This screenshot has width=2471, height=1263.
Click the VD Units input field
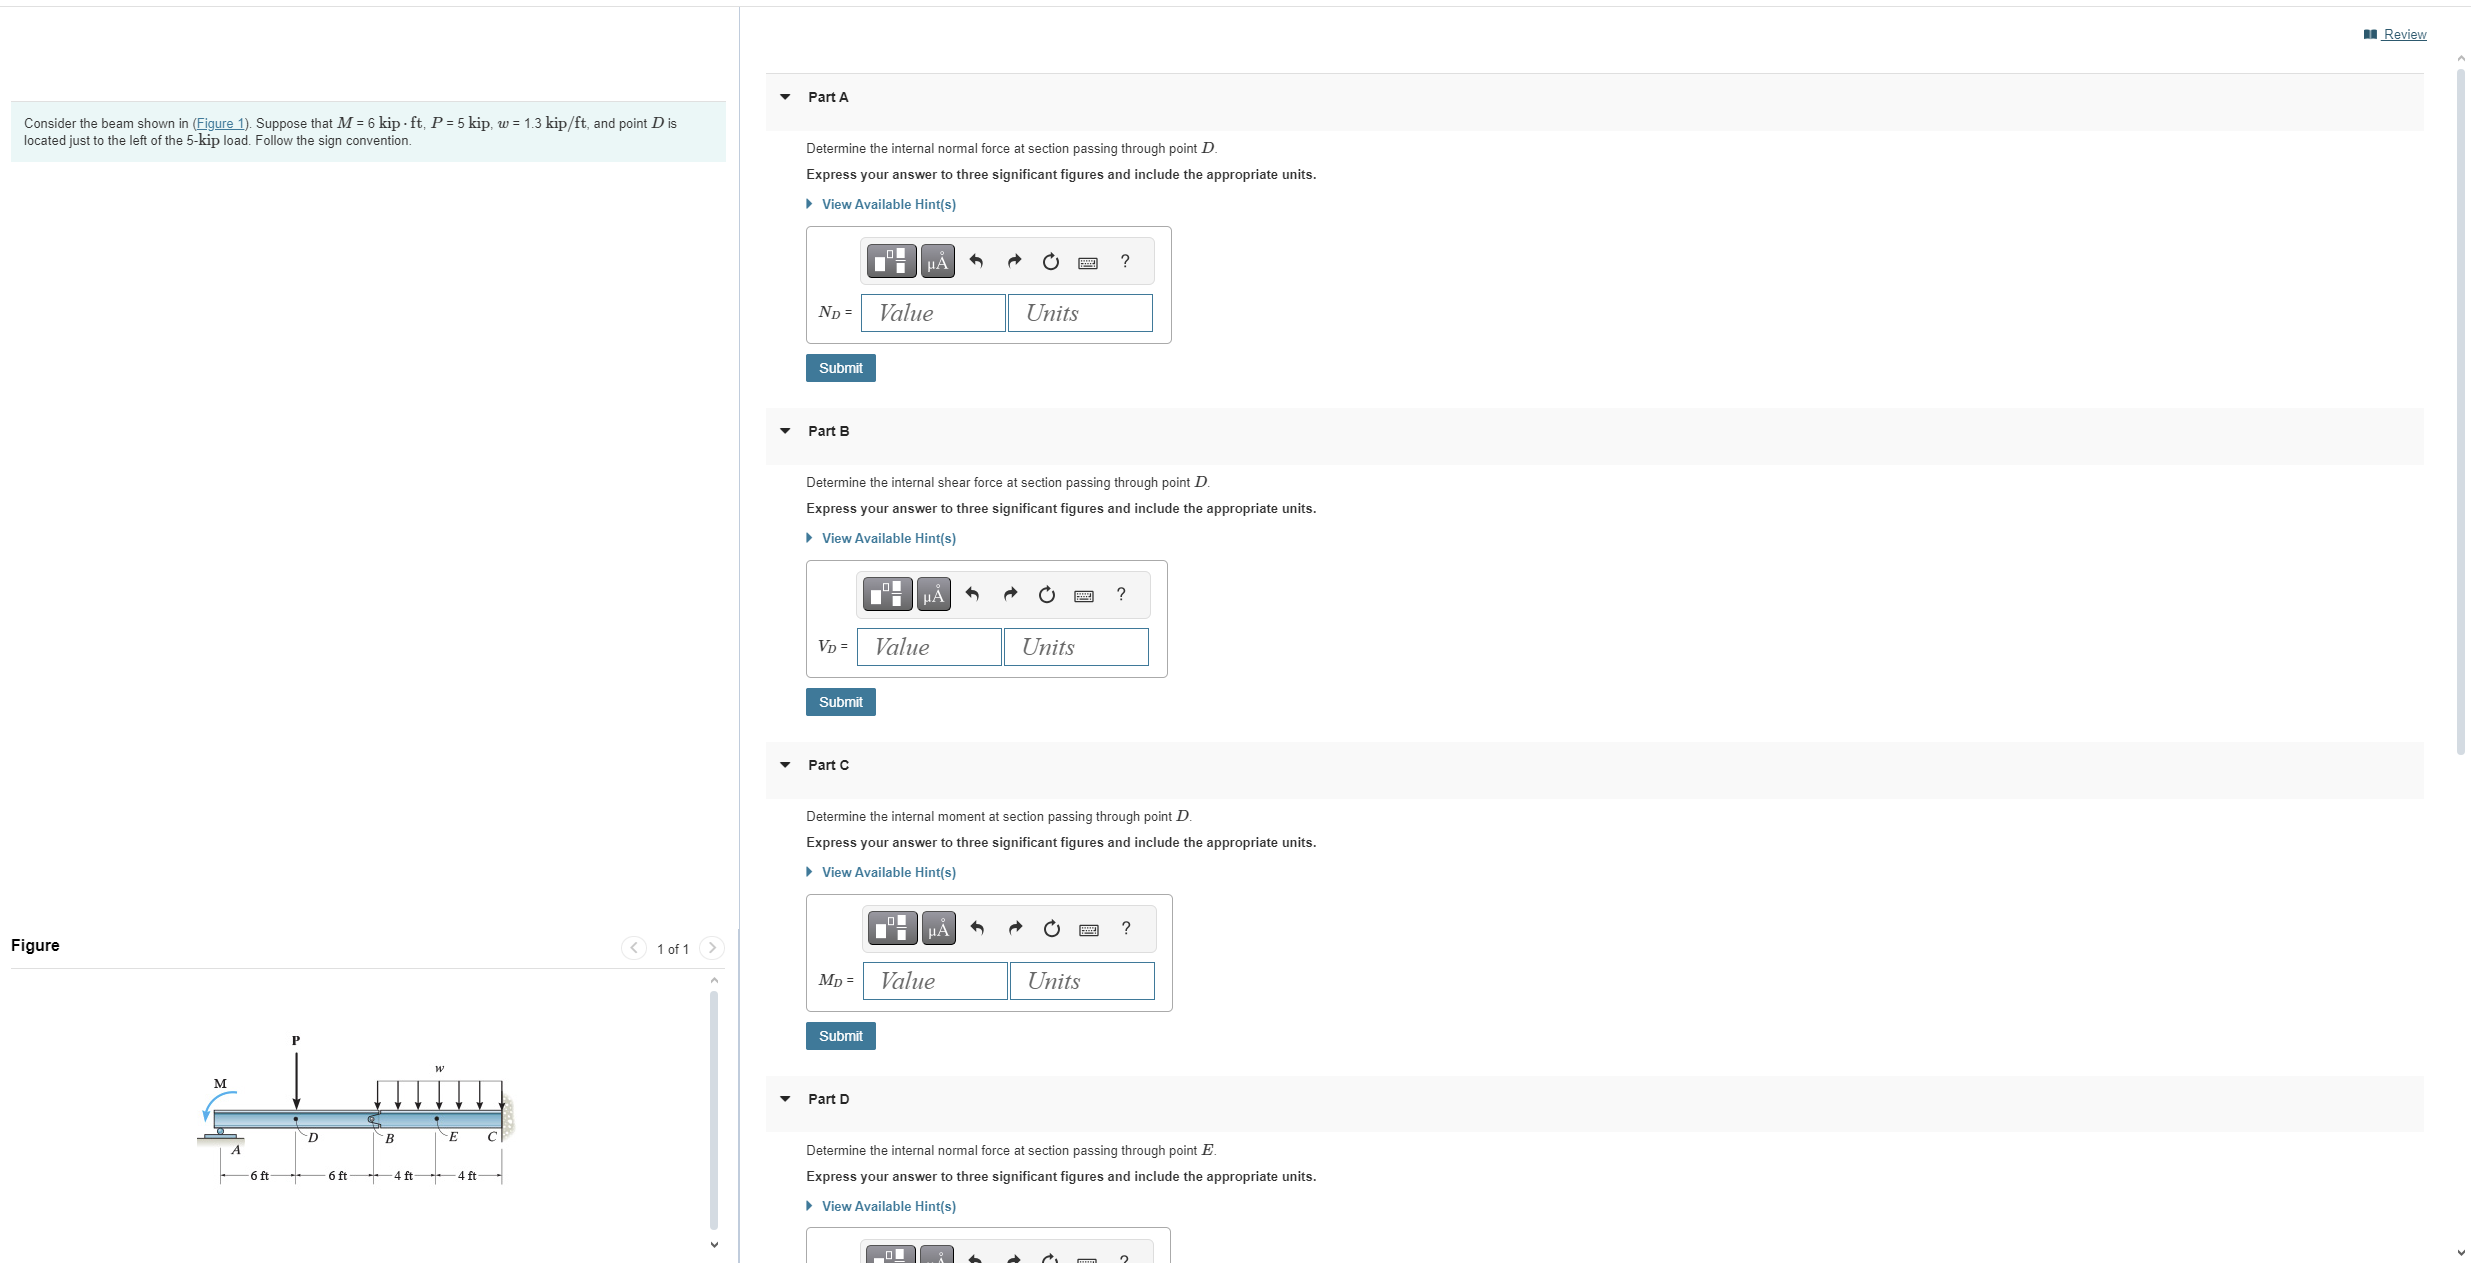[x=1075, y=647]
